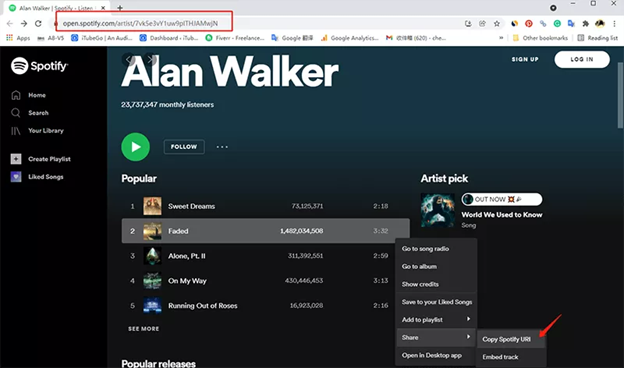Select Running Out of Roses track title
This screenshot has width=624, height=368.
pyautogui.click(x=203, y=306)
